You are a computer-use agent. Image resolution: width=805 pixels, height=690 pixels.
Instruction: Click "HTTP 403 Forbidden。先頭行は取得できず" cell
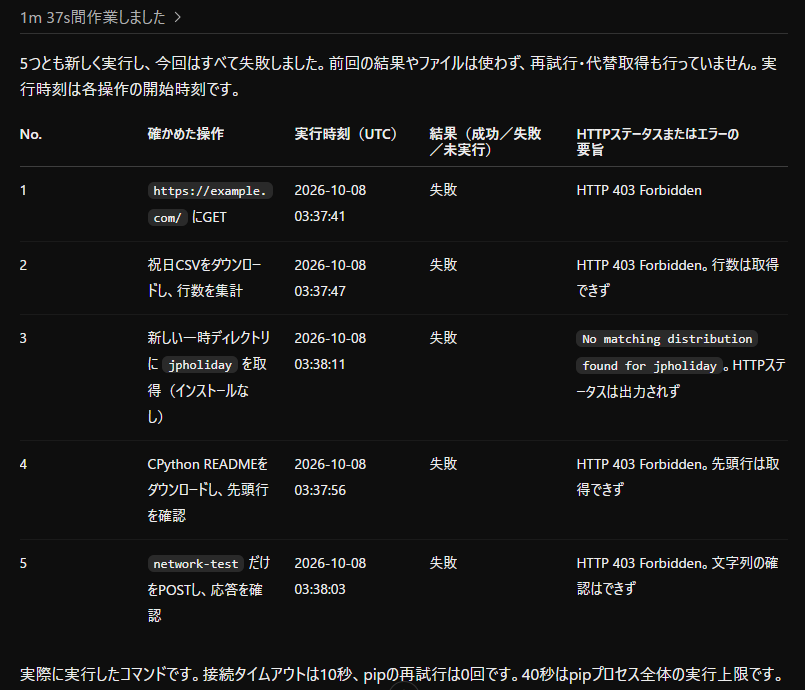(678, 477)
